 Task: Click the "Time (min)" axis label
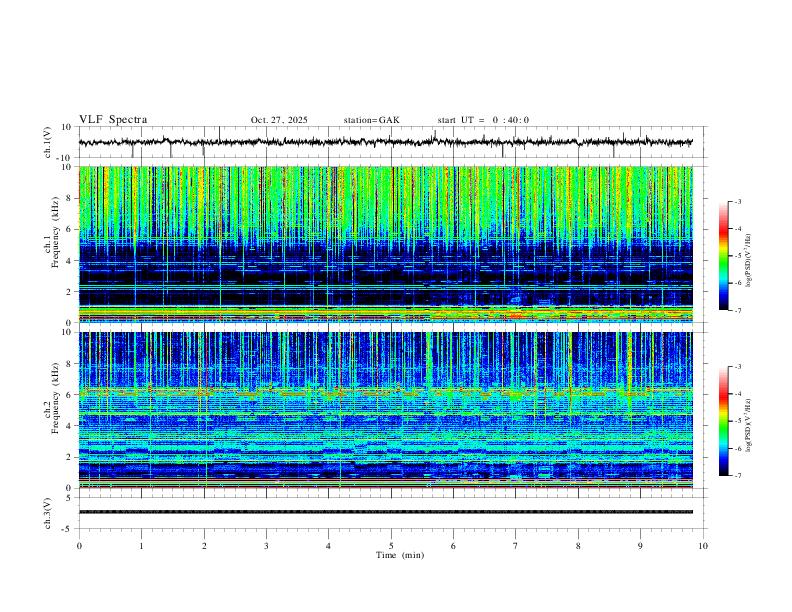click(x=400, y=555)
